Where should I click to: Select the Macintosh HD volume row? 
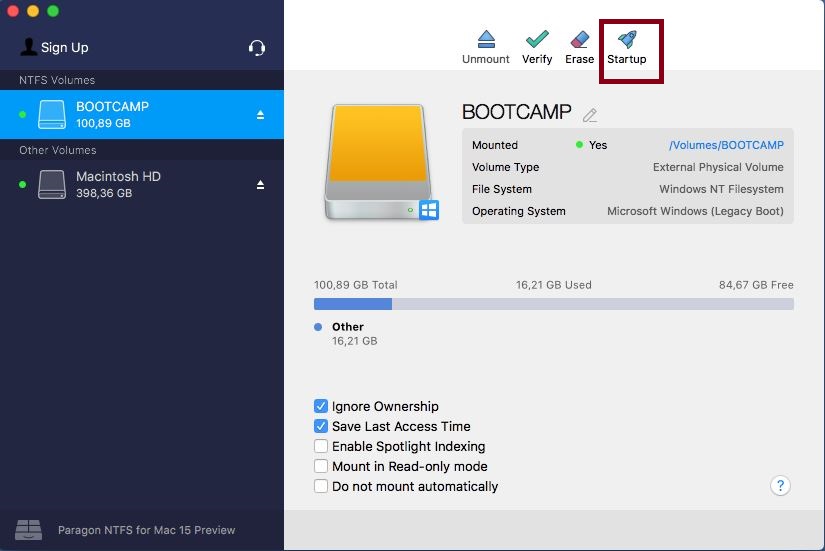click(142, 185)
